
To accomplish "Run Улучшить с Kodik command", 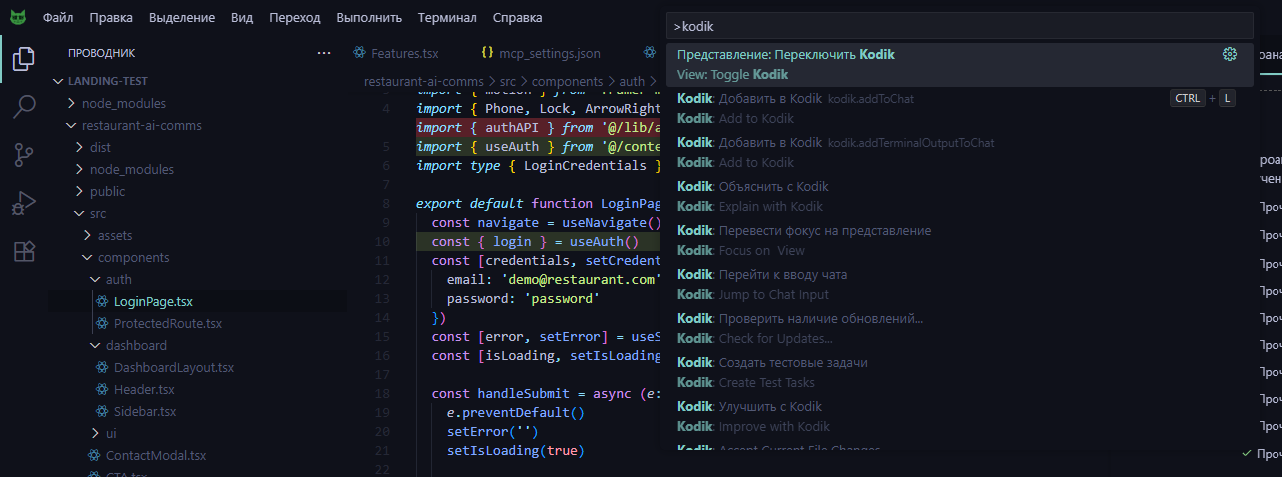I will pos(960,417).
